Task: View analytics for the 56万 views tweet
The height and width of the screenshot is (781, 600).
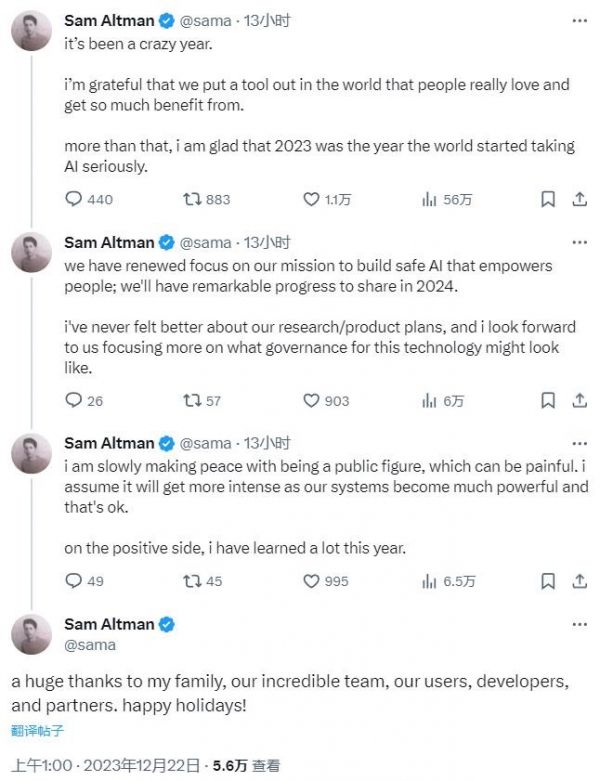Action: point(431,199)
